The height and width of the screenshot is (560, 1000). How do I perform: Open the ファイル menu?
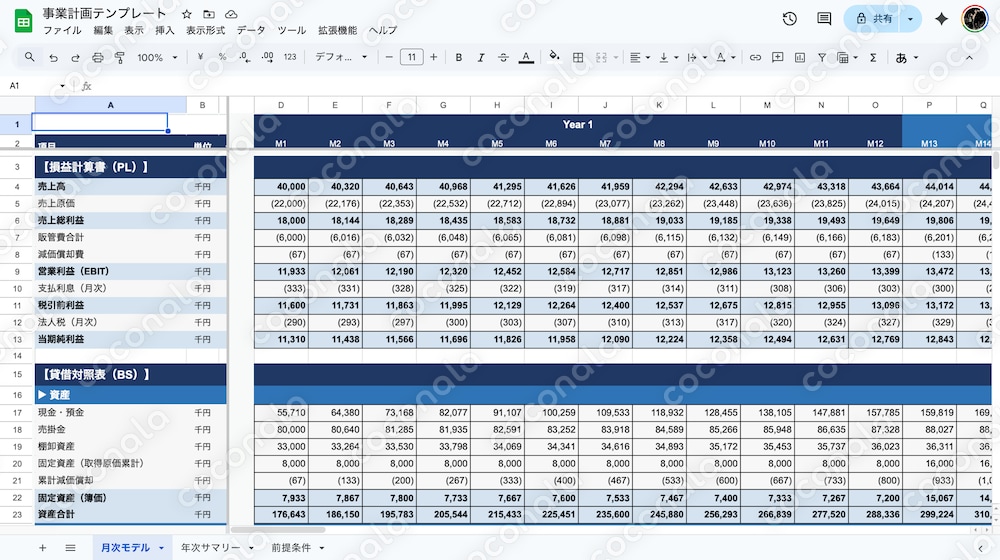tap(62, 31)
